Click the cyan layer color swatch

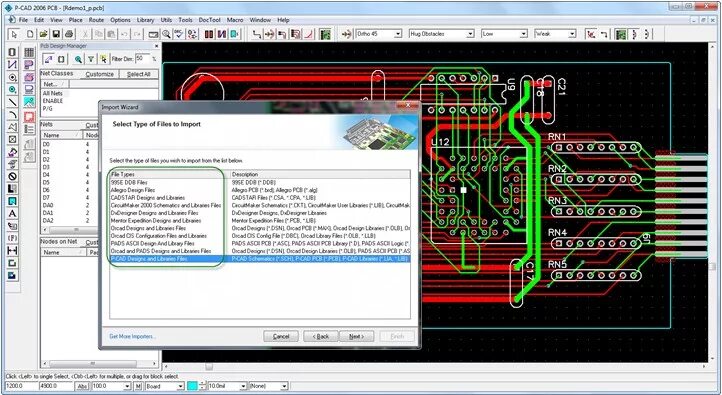[x=192, y=386]
